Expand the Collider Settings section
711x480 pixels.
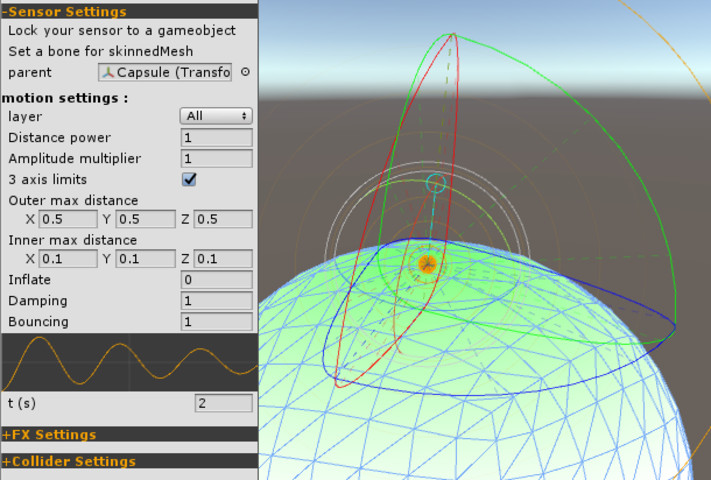pyautogui.click(x=130, y=461)
